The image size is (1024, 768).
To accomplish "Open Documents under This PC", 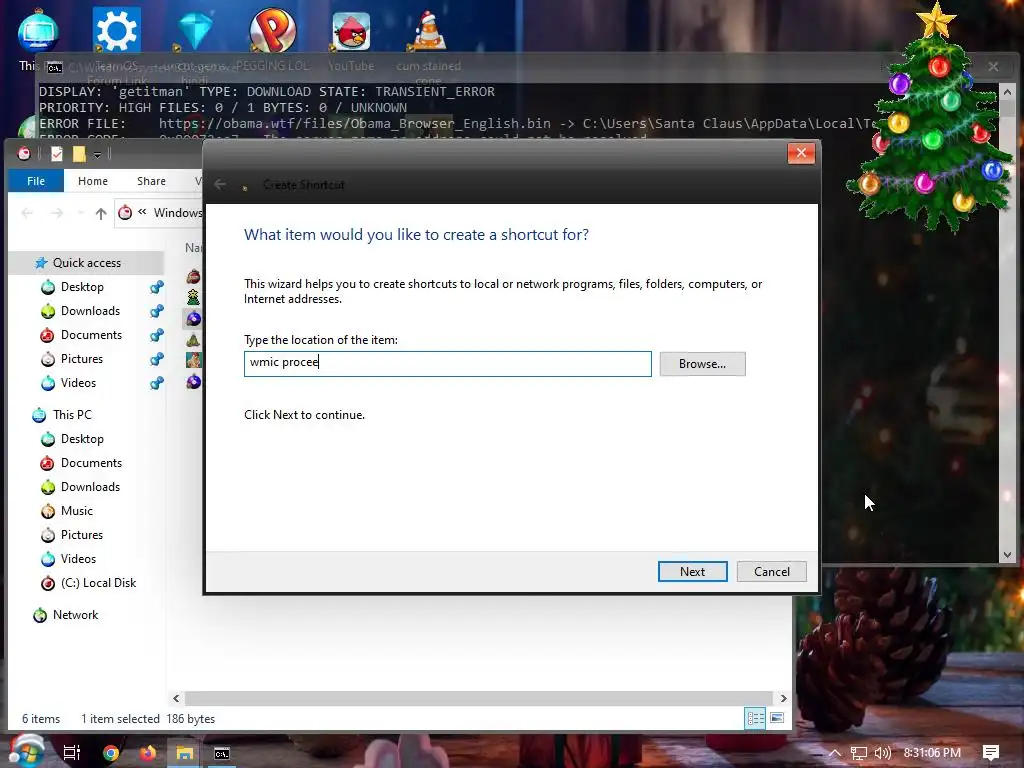I will [x=91, y=463].
